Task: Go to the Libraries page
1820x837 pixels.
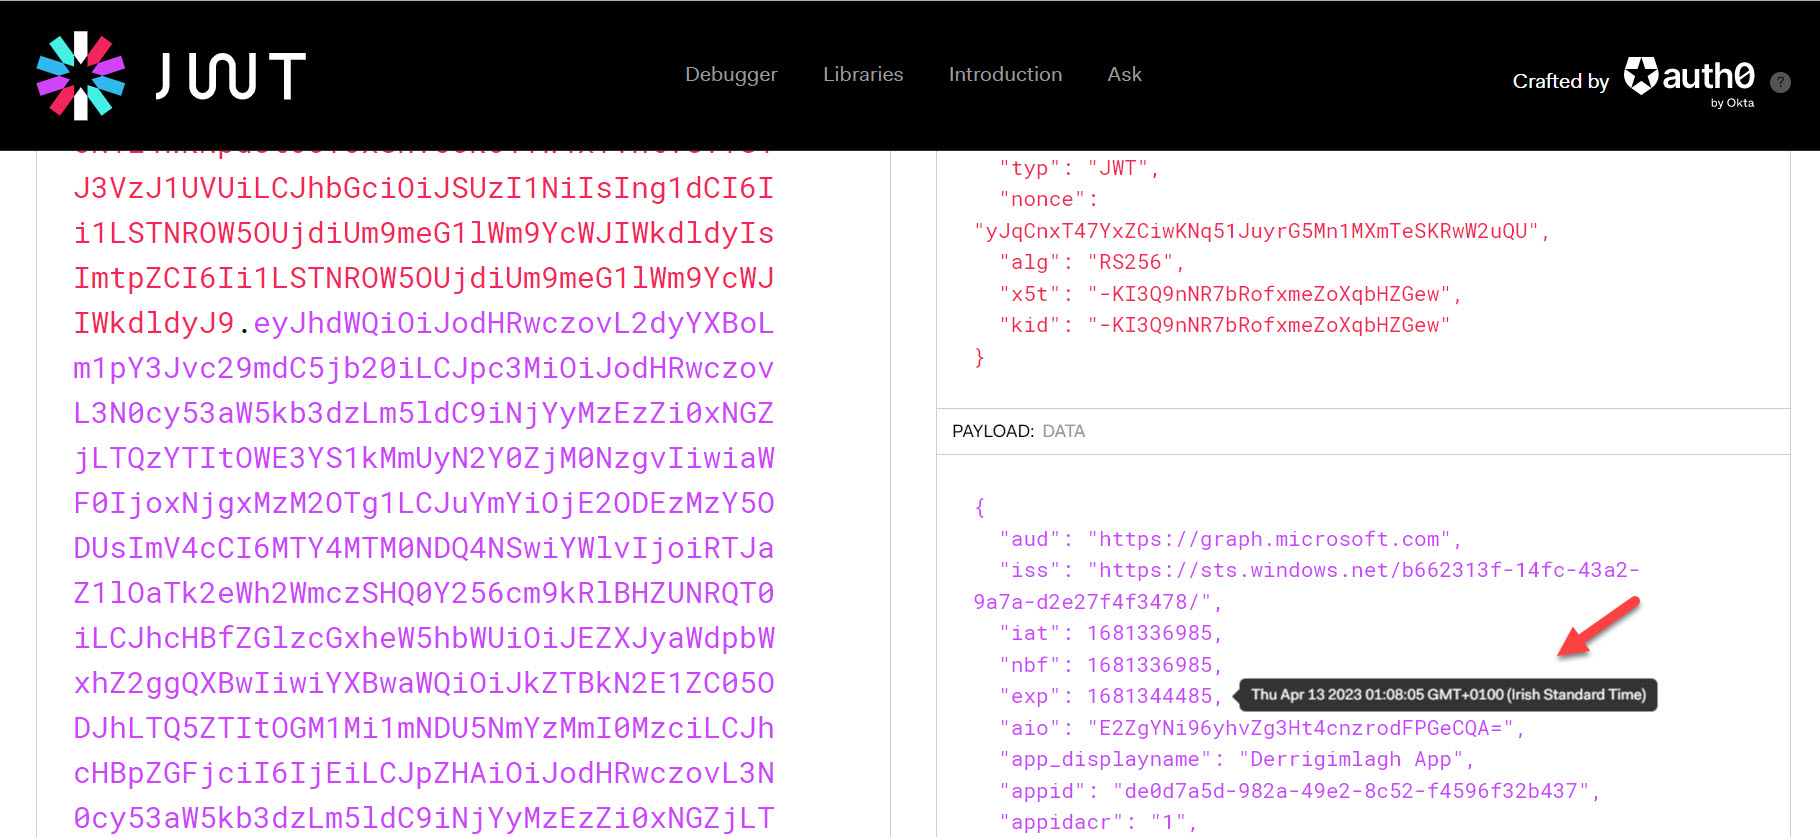Action: coord(862,74)
